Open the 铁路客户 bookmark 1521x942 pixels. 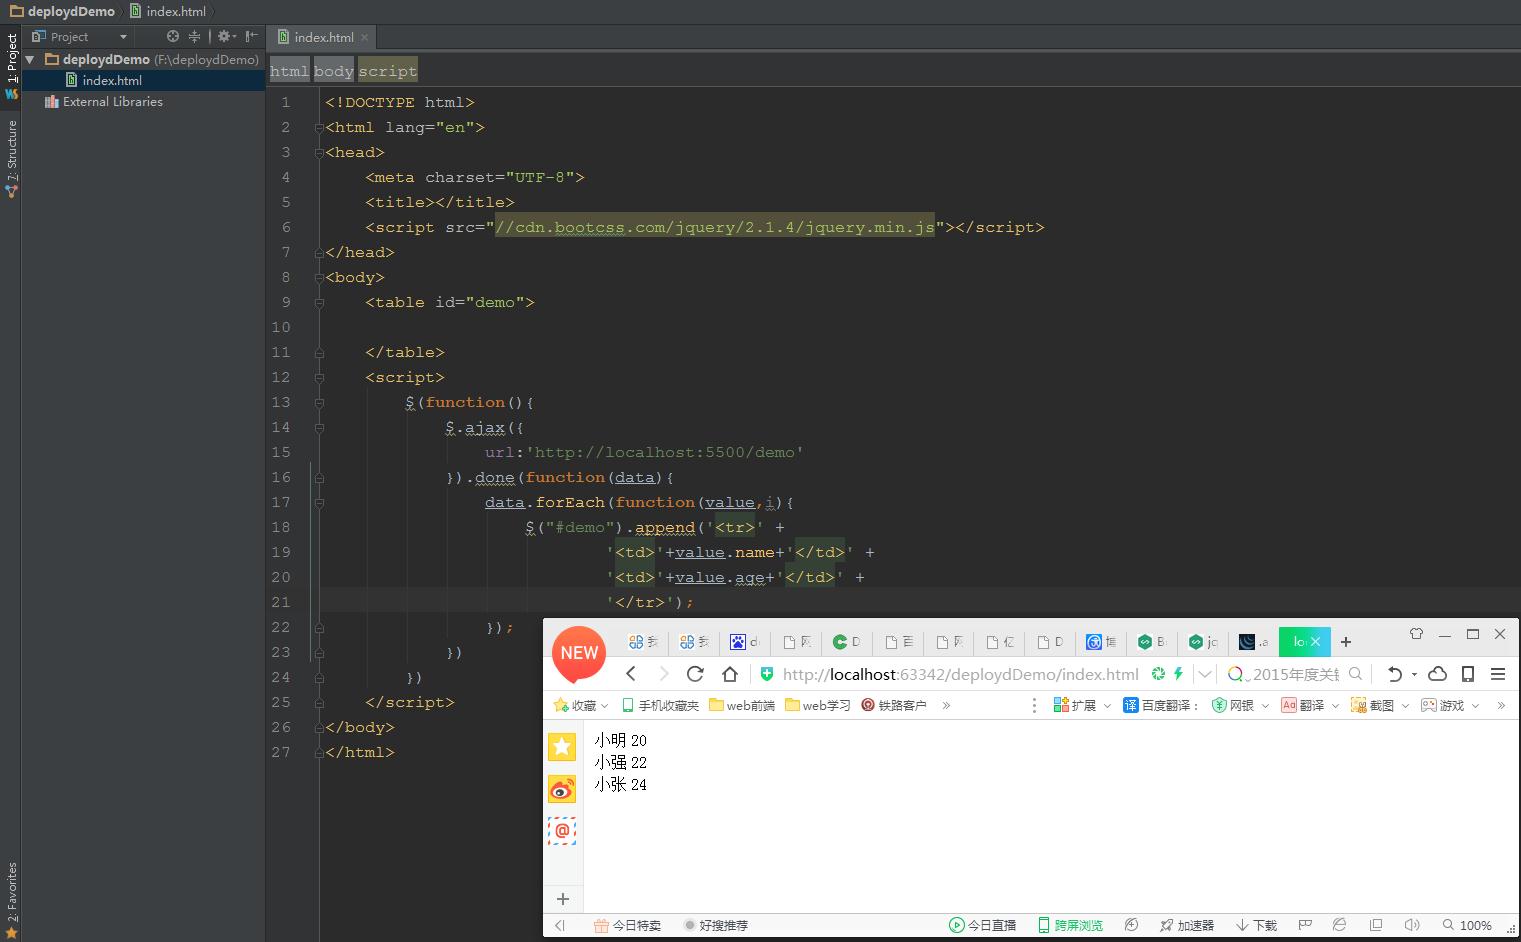pos(894,705)
